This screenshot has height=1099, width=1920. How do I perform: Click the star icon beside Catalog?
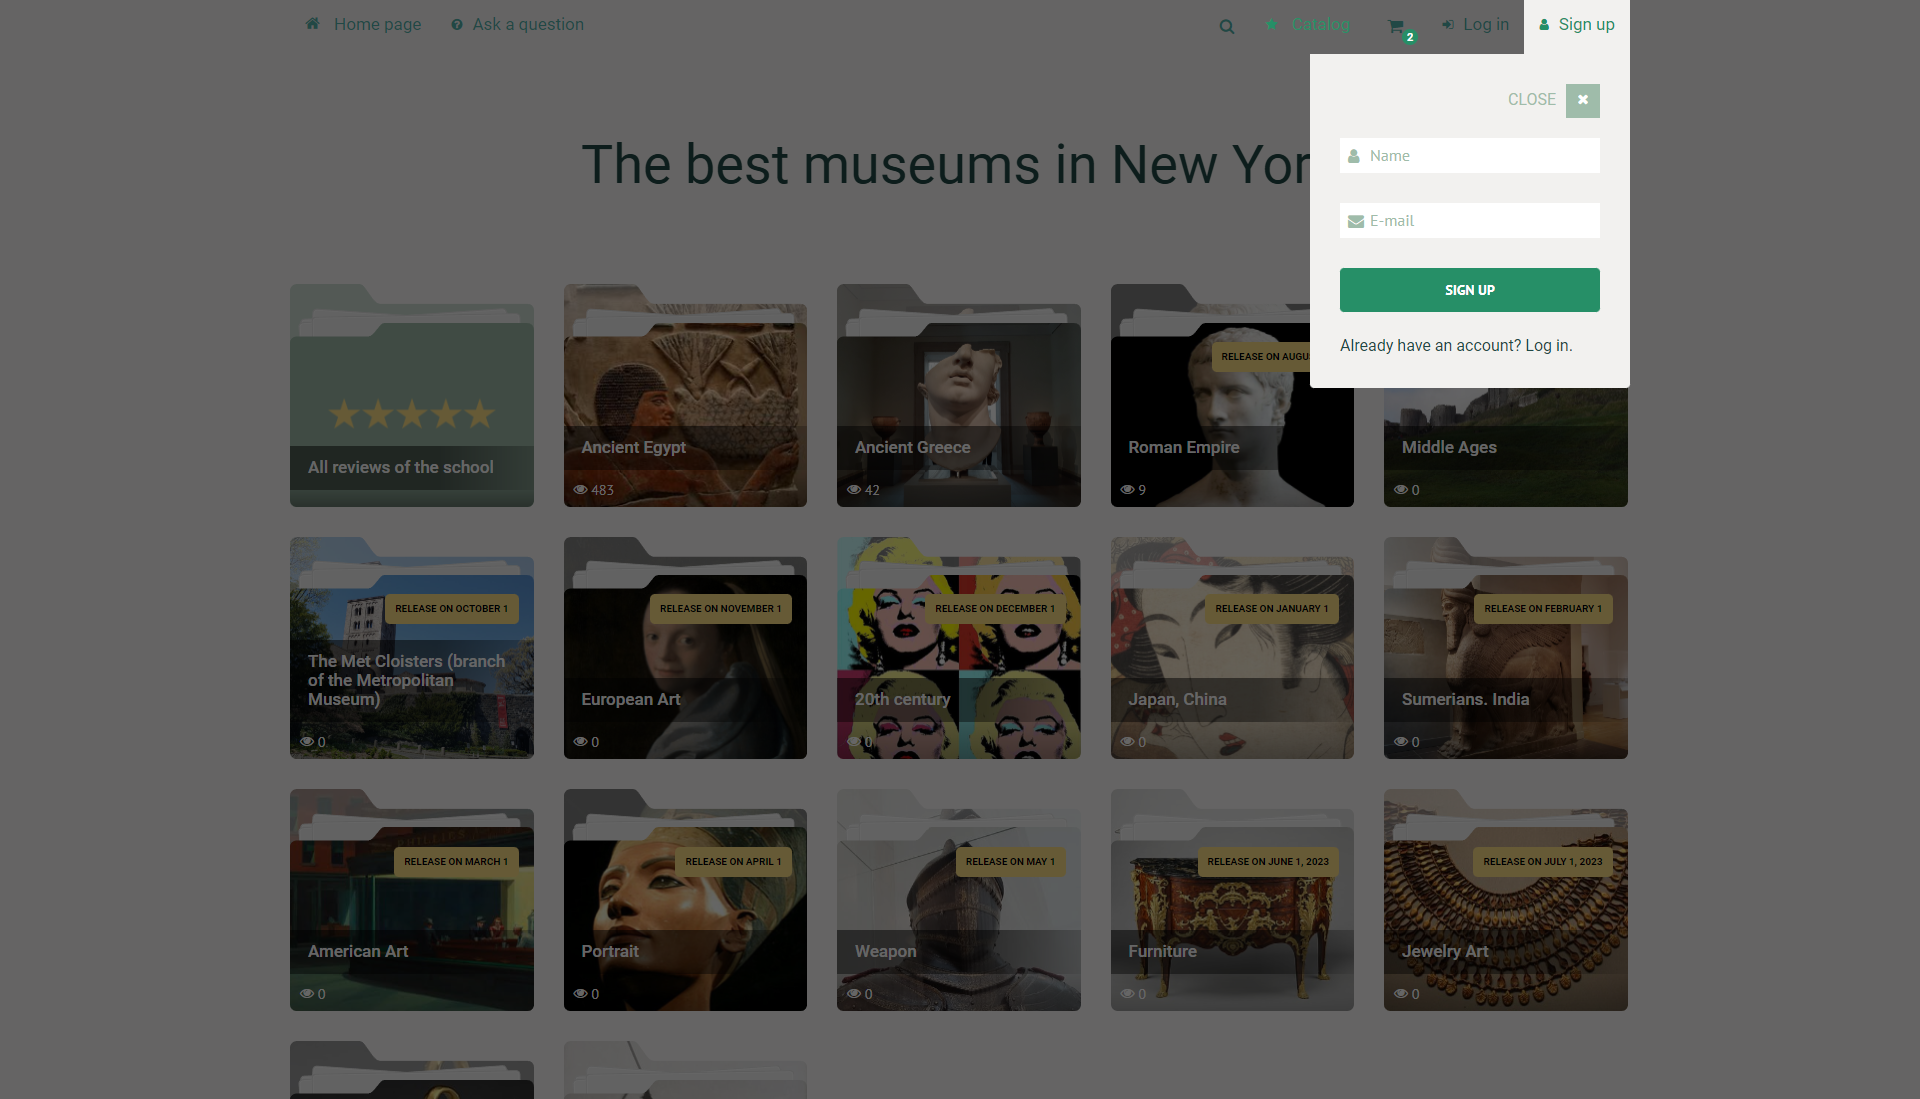tap(1271, 25)
